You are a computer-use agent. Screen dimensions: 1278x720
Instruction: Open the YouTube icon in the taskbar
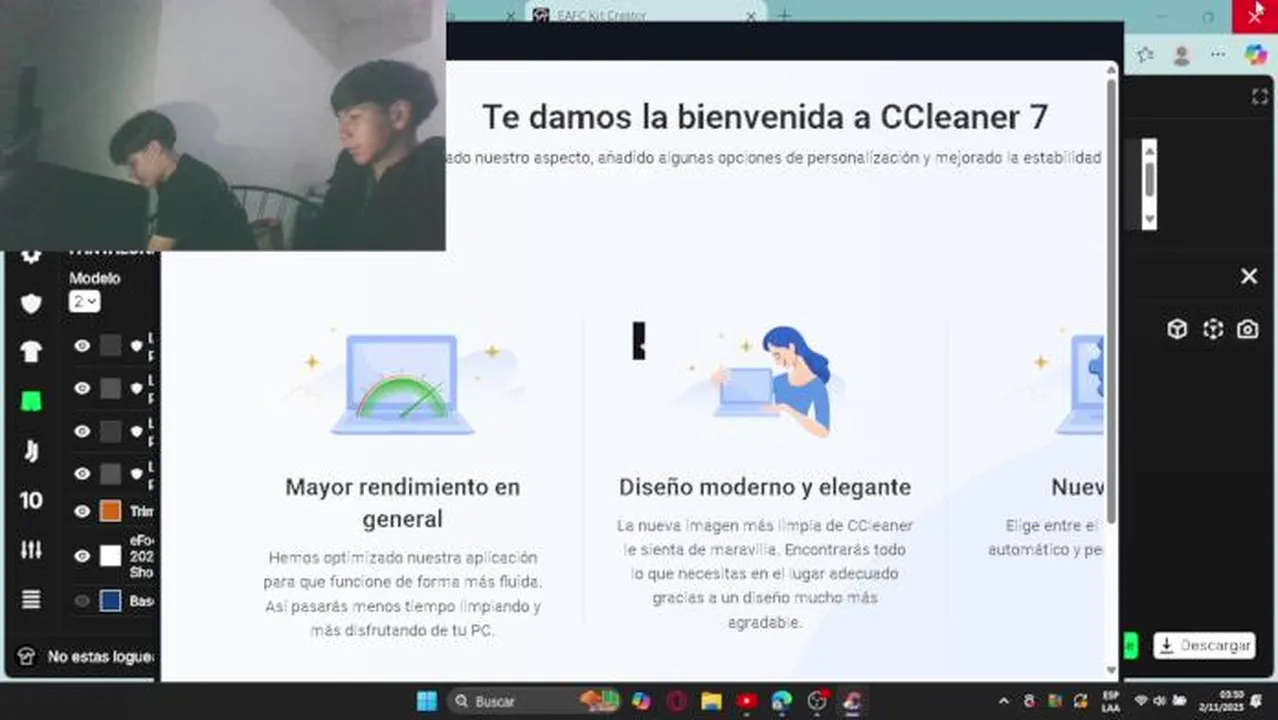click(747, 701)
